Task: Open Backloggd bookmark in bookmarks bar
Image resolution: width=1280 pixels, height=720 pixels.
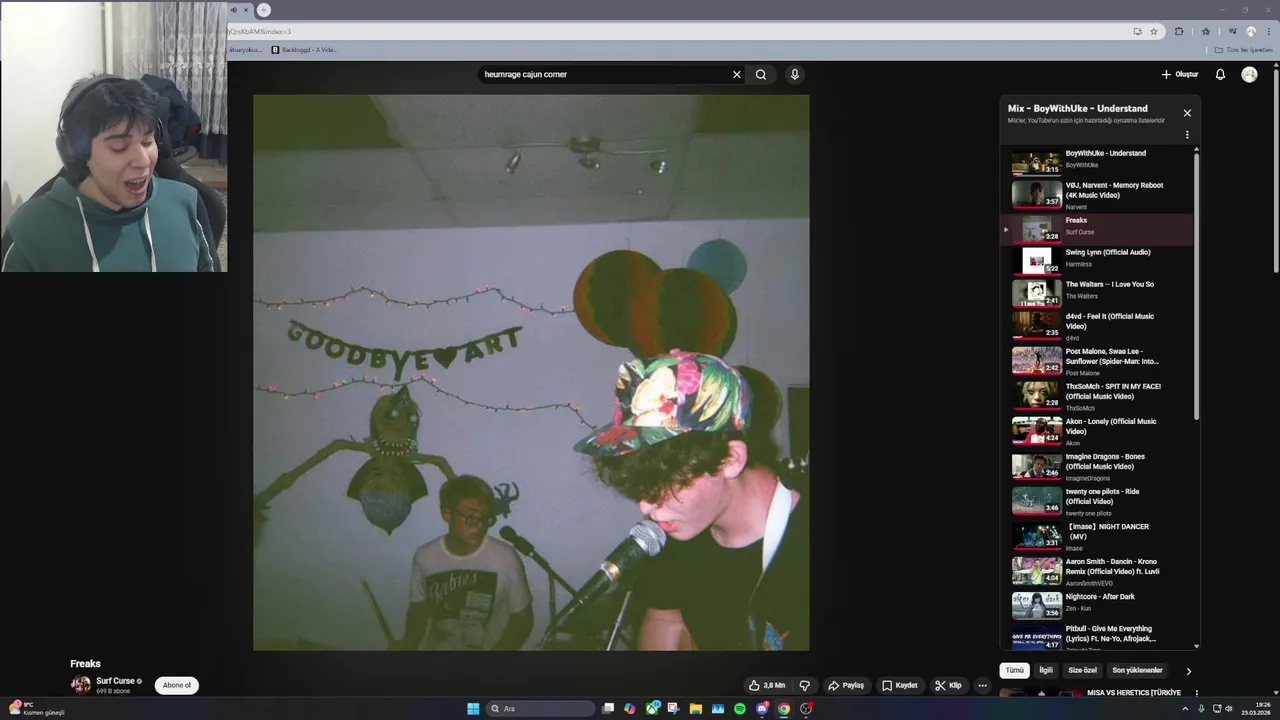Action: [x=304, y=49]
